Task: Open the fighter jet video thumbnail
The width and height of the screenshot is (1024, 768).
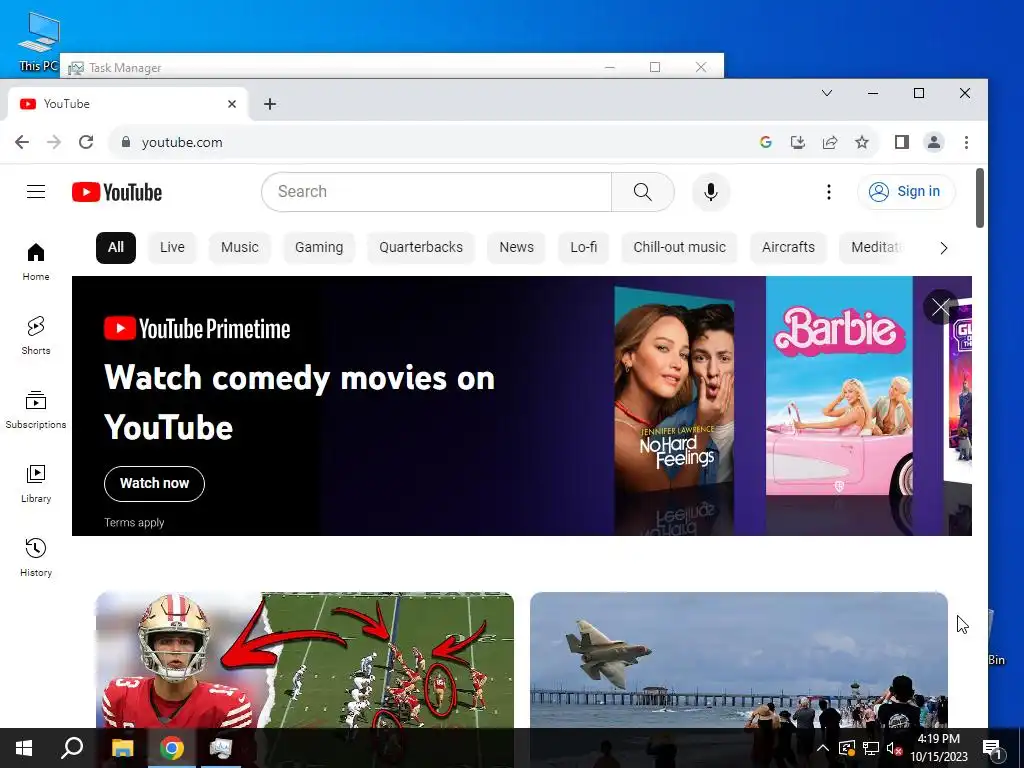Action: (x=739, y=660)
